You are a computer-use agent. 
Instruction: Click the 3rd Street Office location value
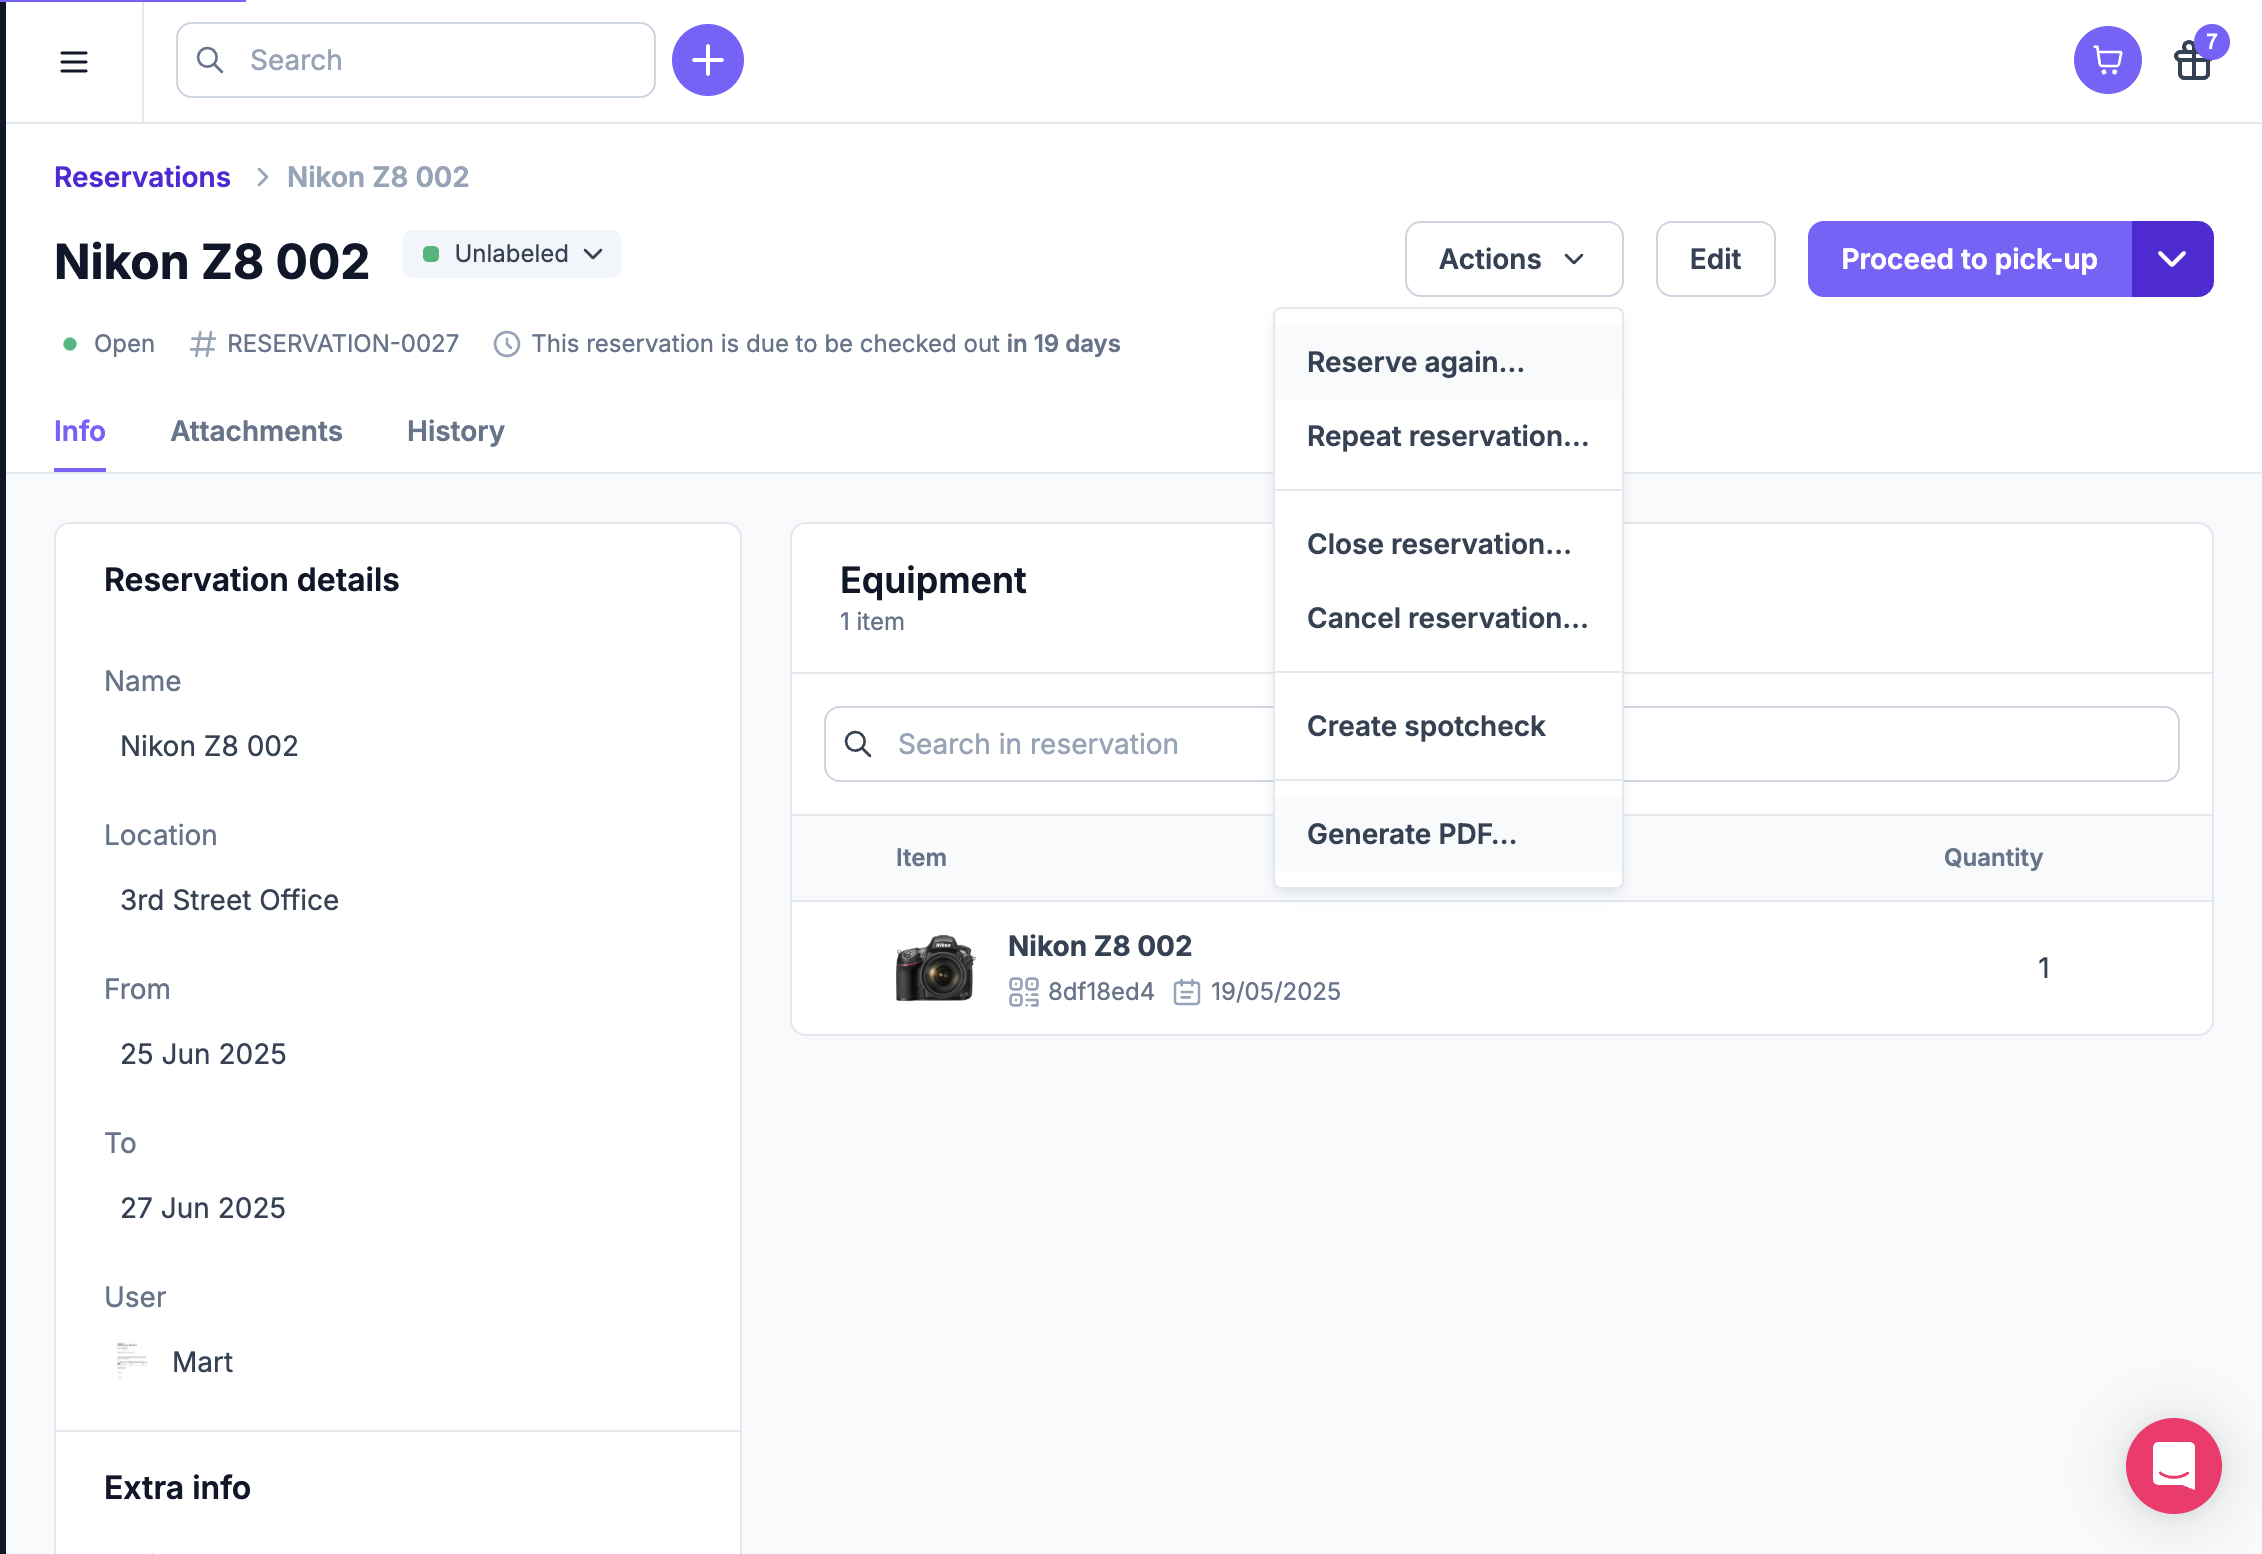[229, 900]
